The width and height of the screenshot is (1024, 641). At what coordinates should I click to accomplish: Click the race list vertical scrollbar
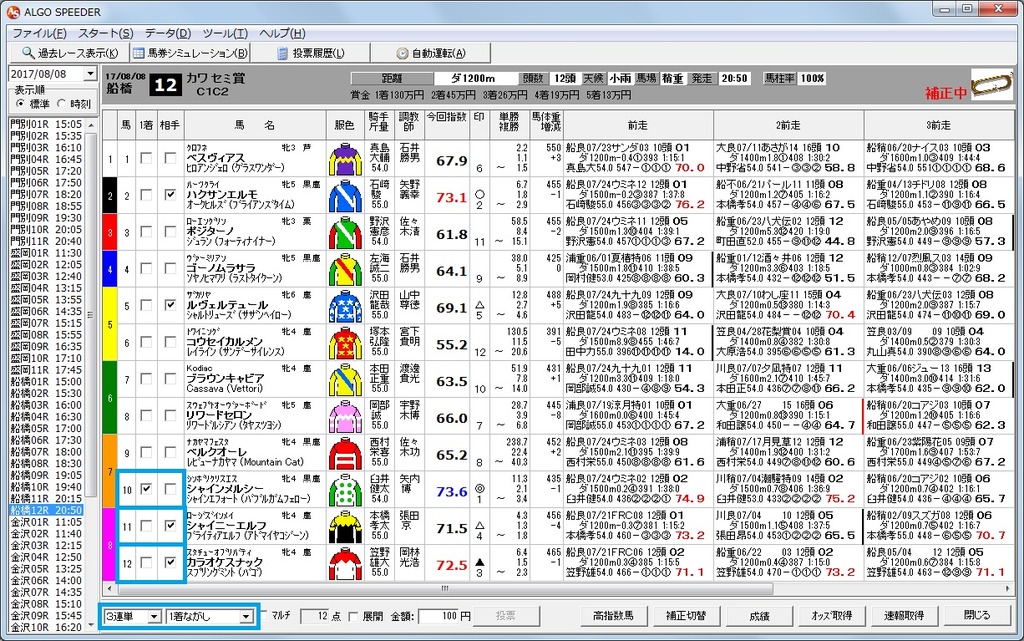[x=91, y=374]
